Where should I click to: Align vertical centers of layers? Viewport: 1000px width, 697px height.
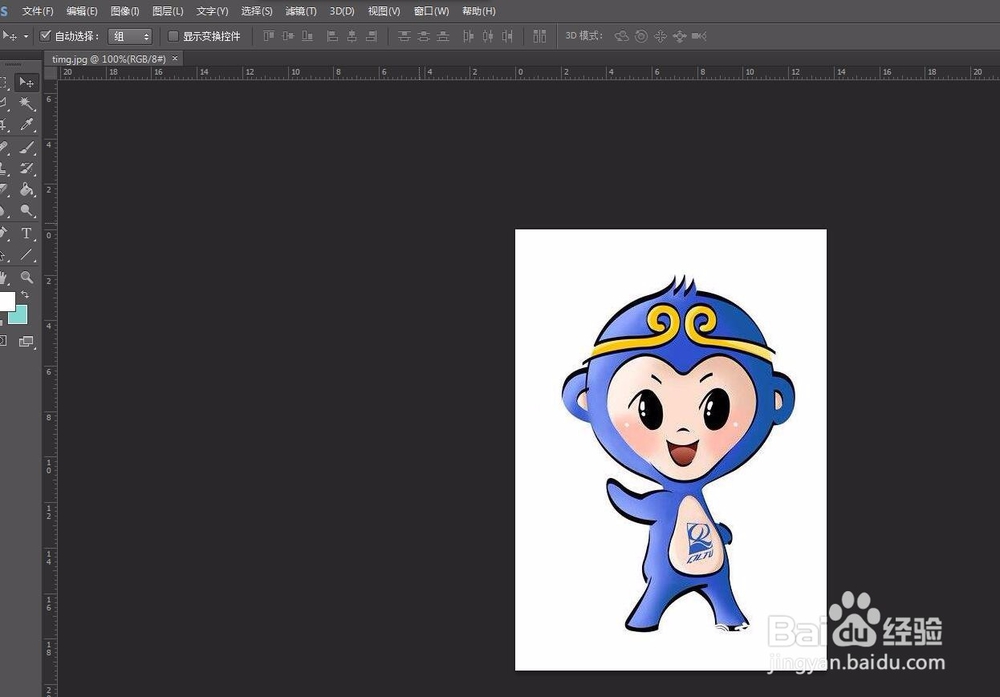[288, 36]
